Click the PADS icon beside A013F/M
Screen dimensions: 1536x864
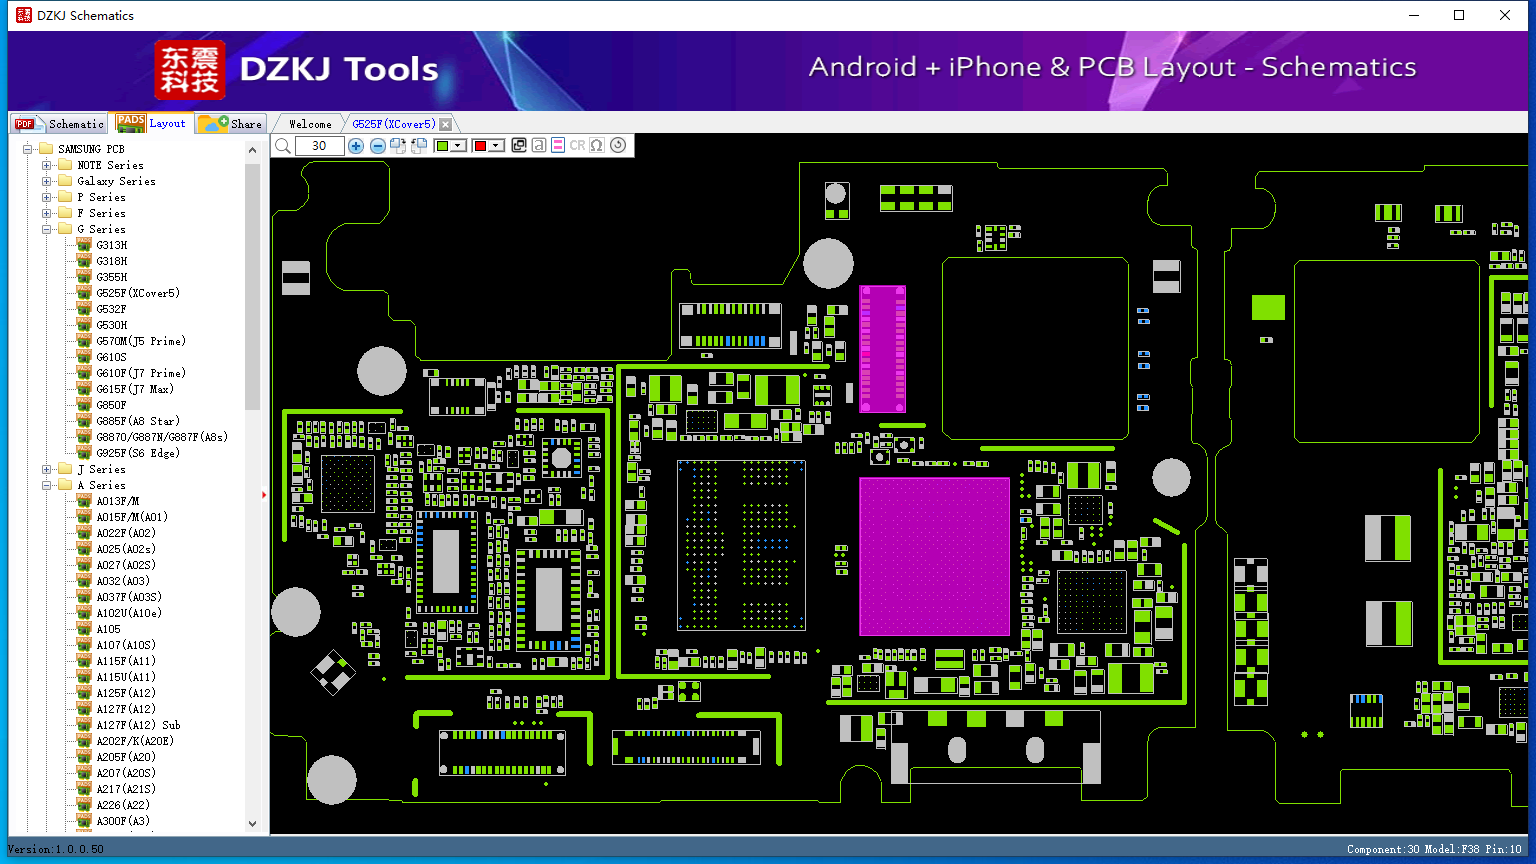pos(84,501)
